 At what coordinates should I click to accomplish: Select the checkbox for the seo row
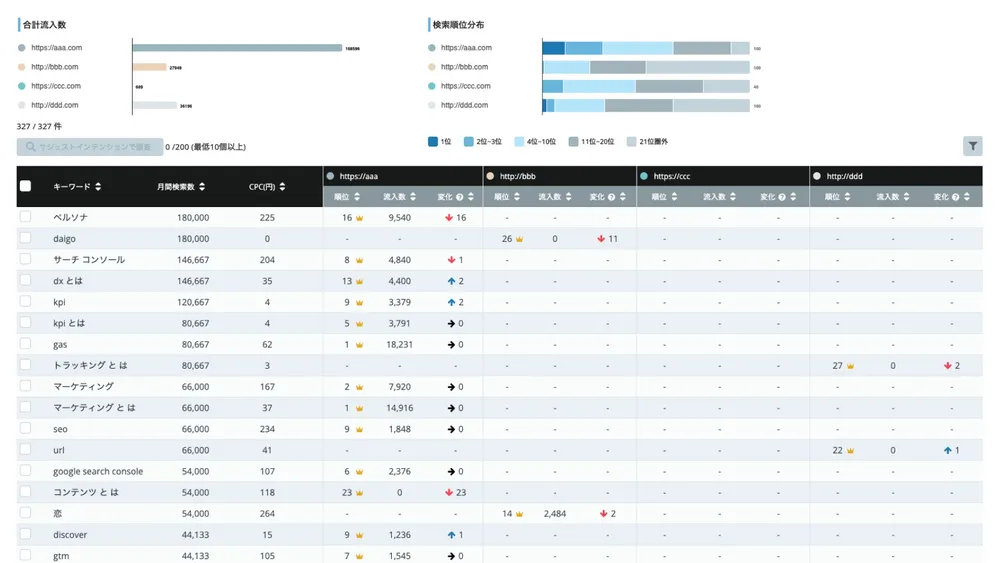[26, 429]
